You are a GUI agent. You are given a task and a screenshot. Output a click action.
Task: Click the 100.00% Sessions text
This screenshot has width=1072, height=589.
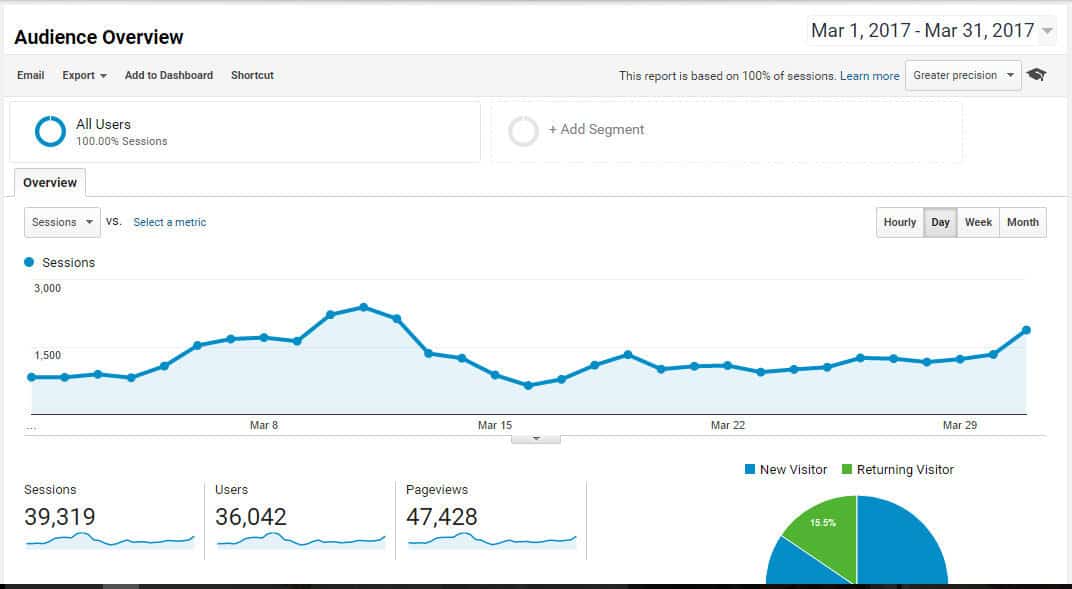[122, 141]
